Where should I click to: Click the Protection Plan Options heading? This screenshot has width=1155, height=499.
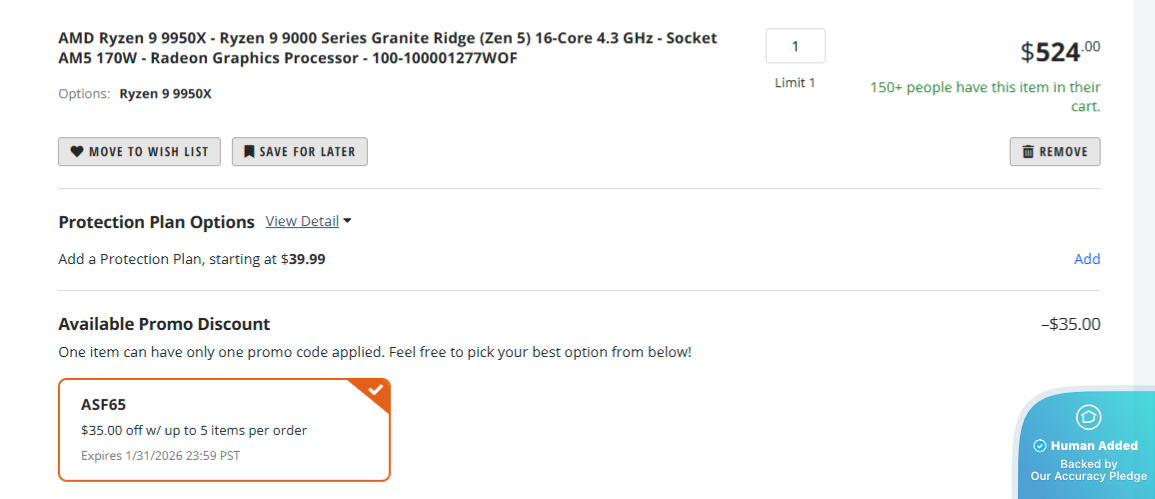[x=157, y=222]
